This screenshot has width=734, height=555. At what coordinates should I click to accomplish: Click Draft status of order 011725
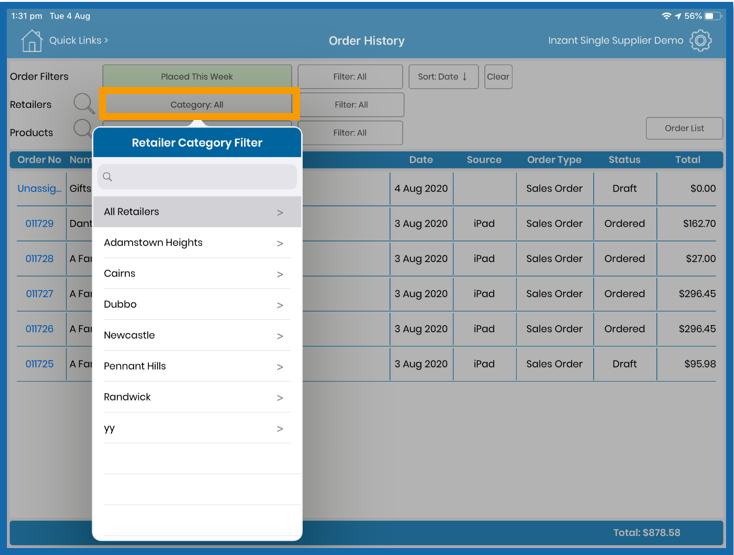tap(624, 364)
